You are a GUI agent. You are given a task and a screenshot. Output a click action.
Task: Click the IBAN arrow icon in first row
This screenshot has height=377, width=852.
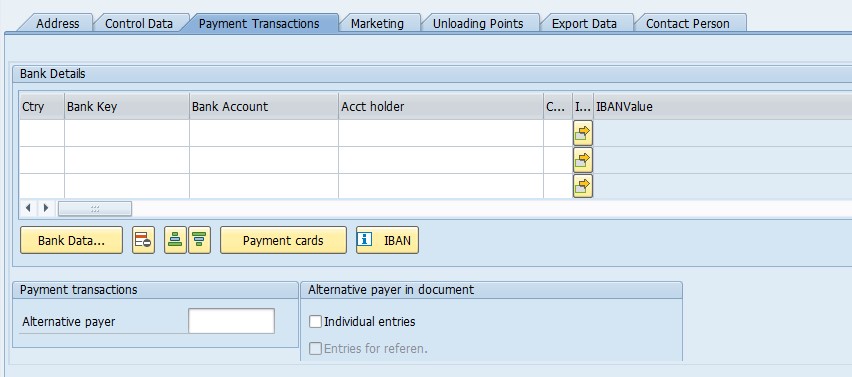coord(582,133)
